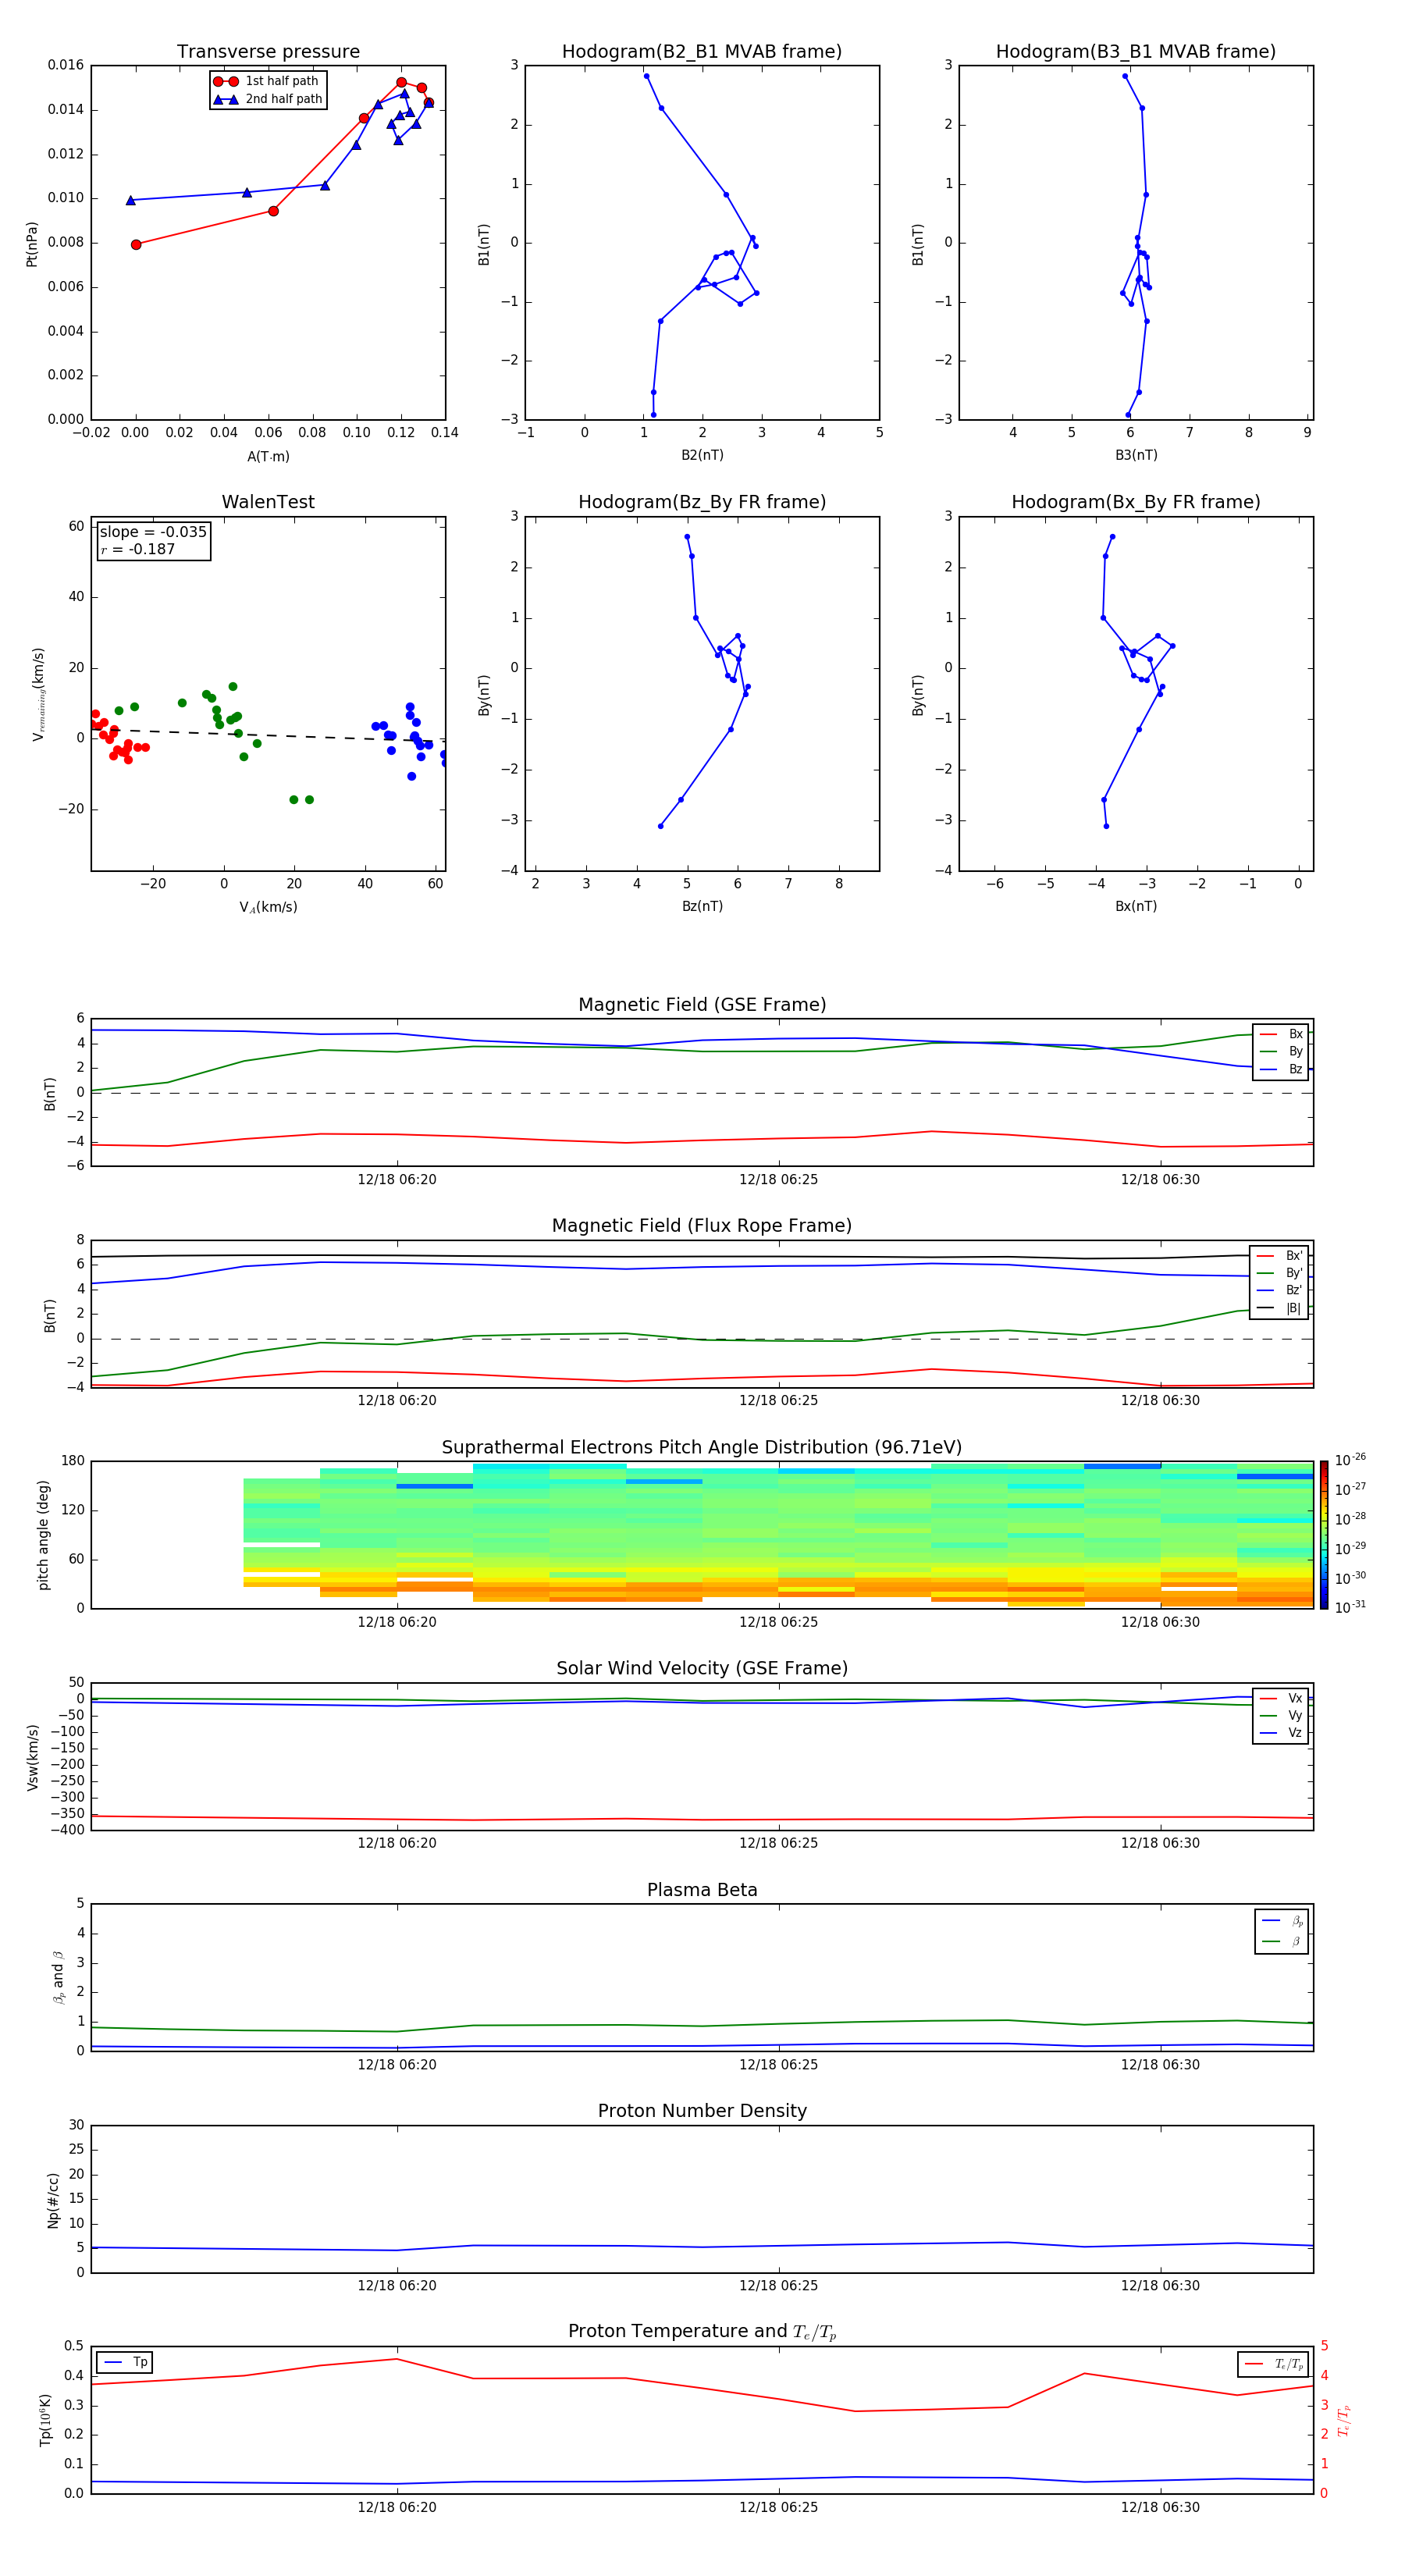1405x2576 pixels.
Task: Click the 'pitch angle (deg)' axis label
Action: click(44, 1535)
